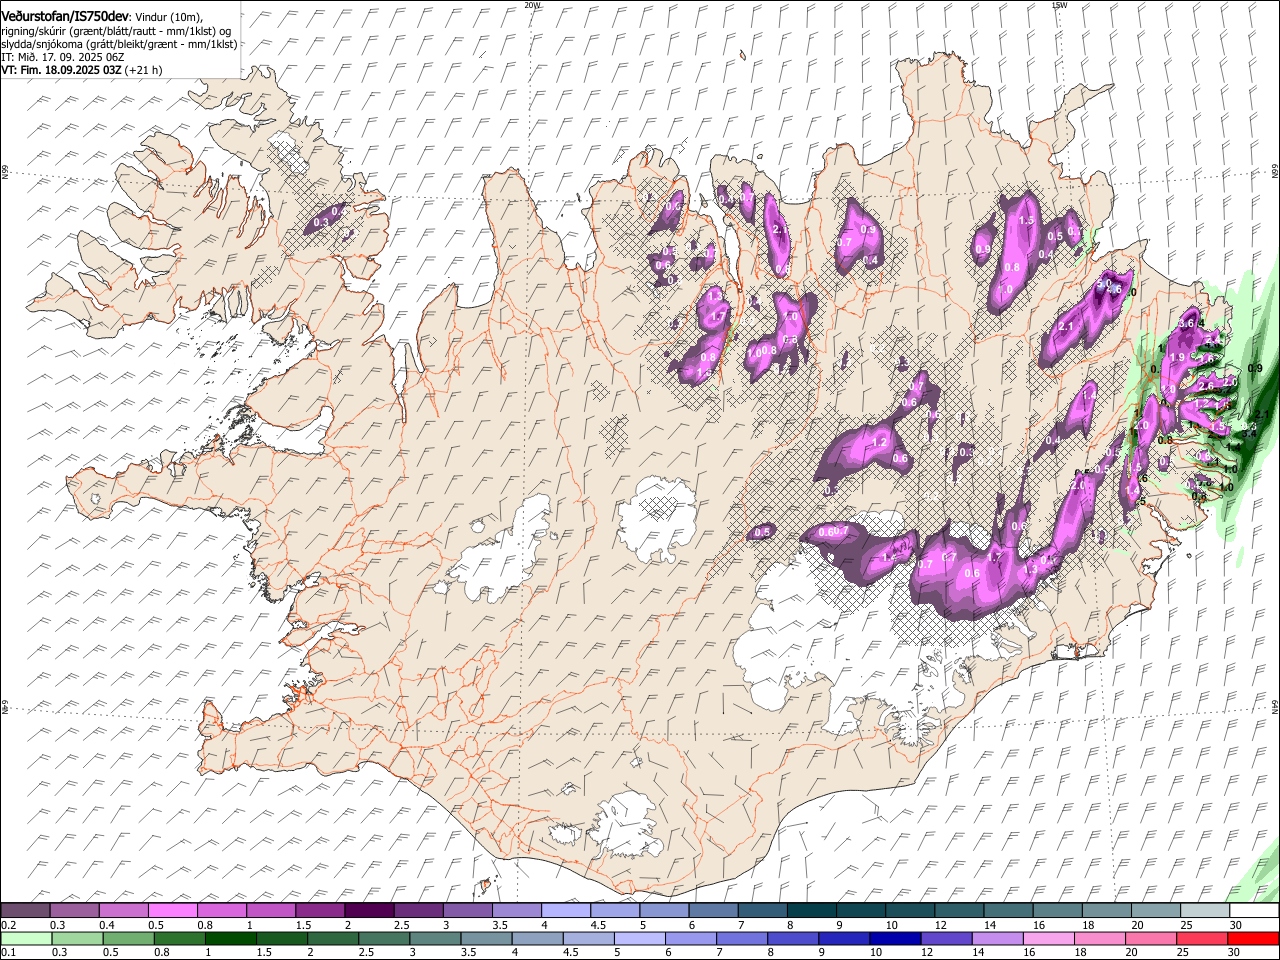Pick the pure red lower swatch above 30
The image size is (1280, 960).
point(1253,938)
